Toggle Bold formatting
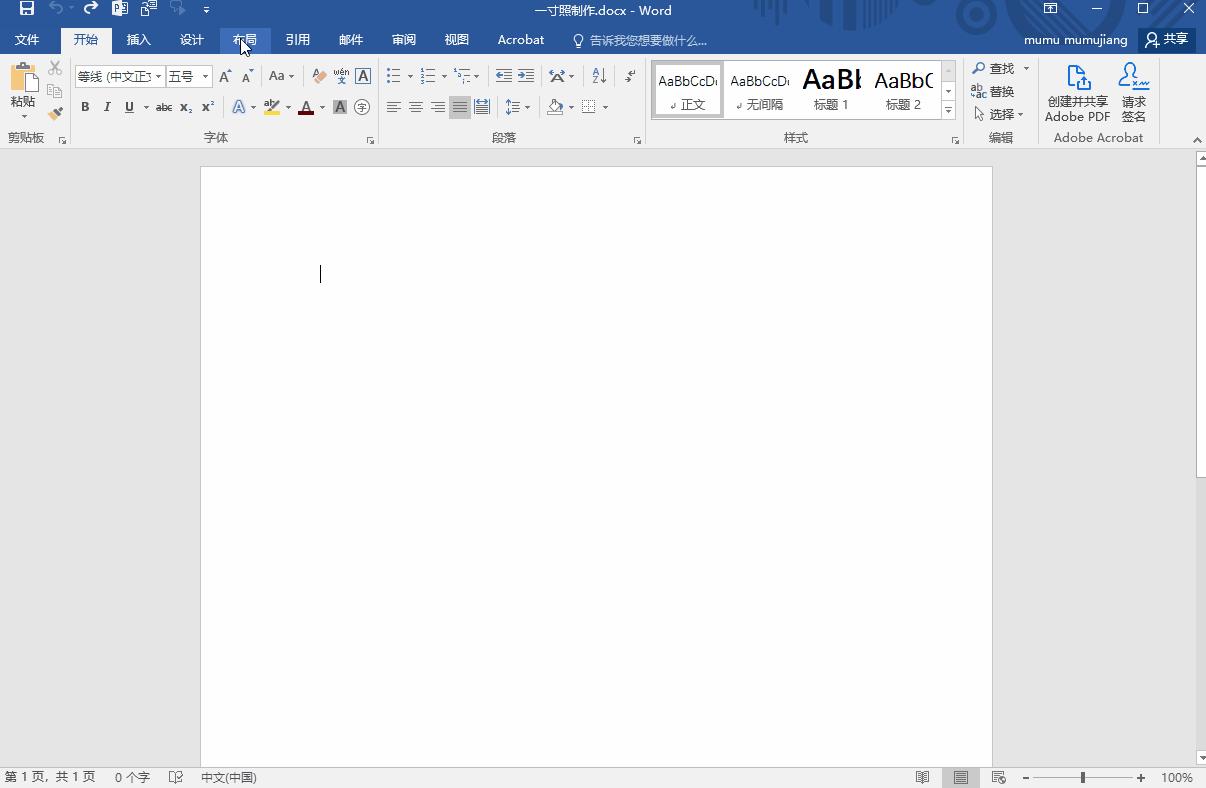 (x=85, y=107)
